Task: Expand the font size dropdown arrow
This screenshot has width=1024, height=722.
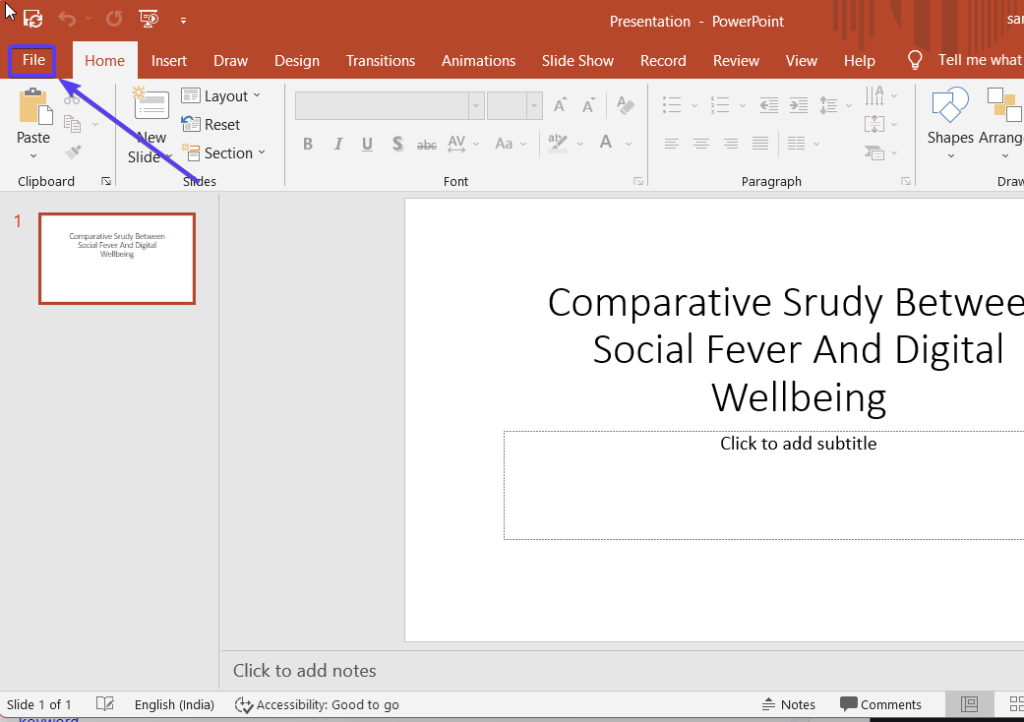Action: click(x=534, y=106)
